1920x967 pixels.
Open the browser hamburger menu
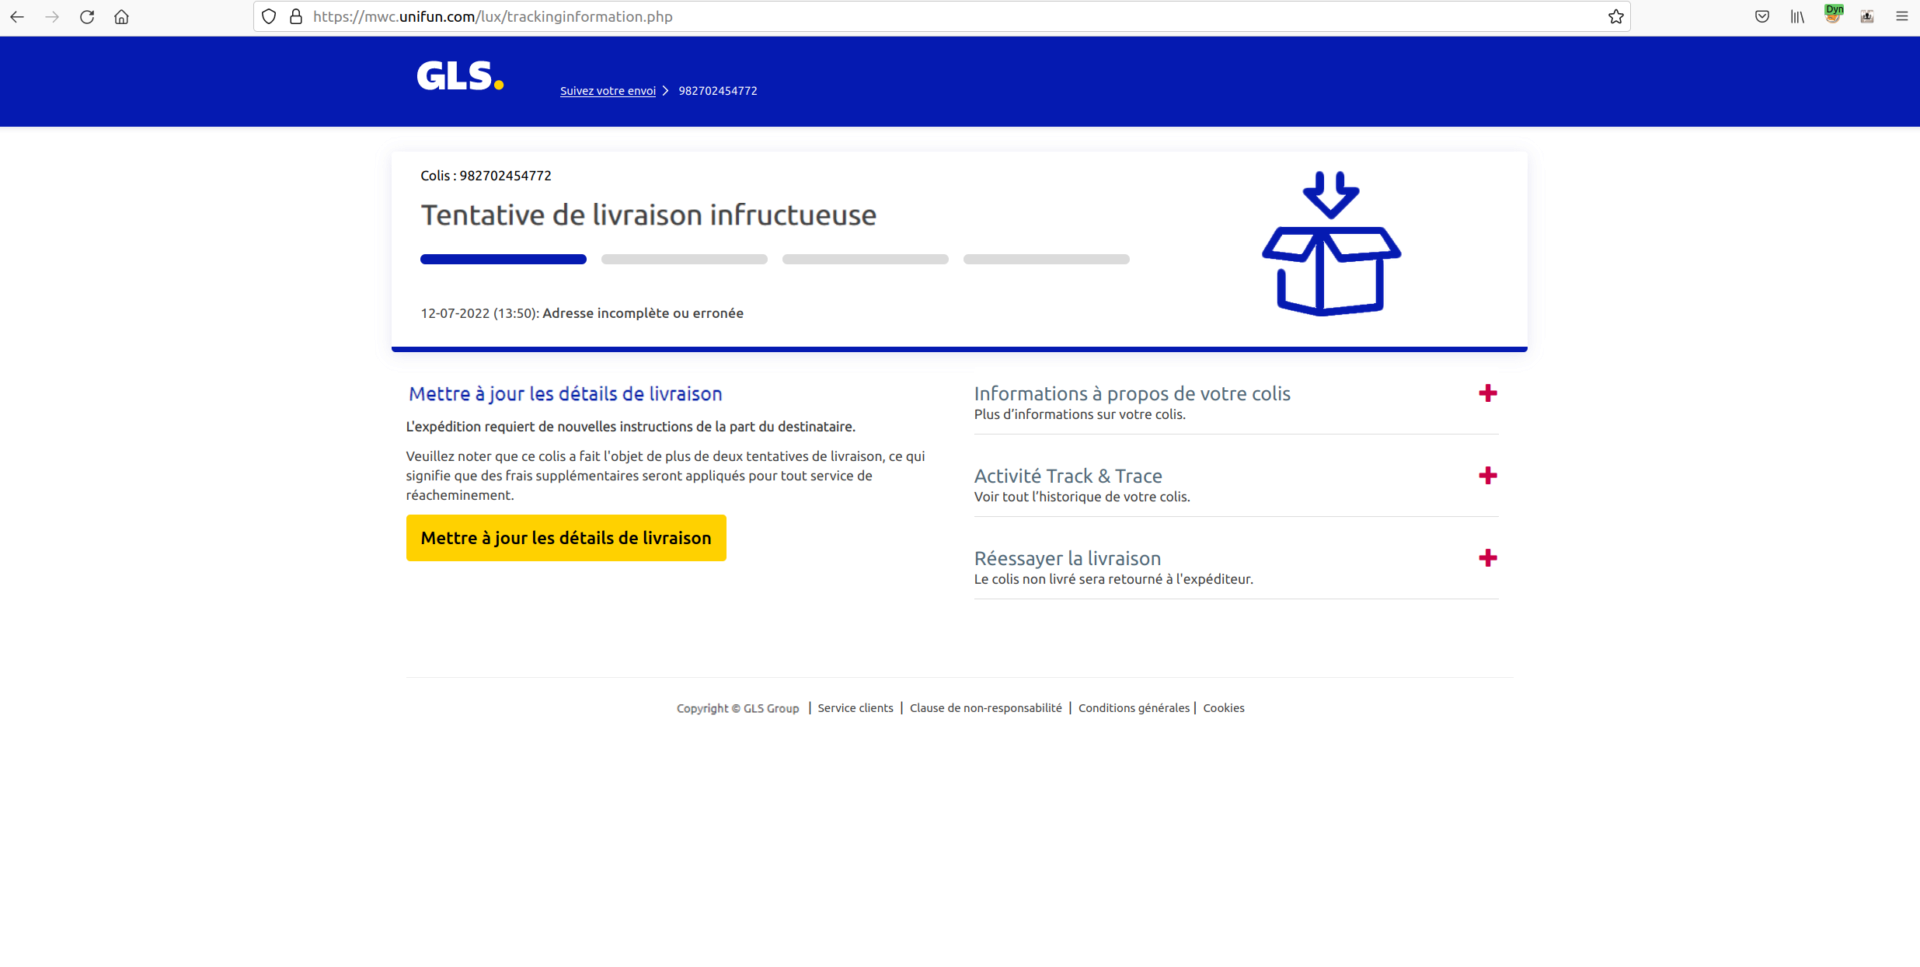click(x=1902, y=17)
